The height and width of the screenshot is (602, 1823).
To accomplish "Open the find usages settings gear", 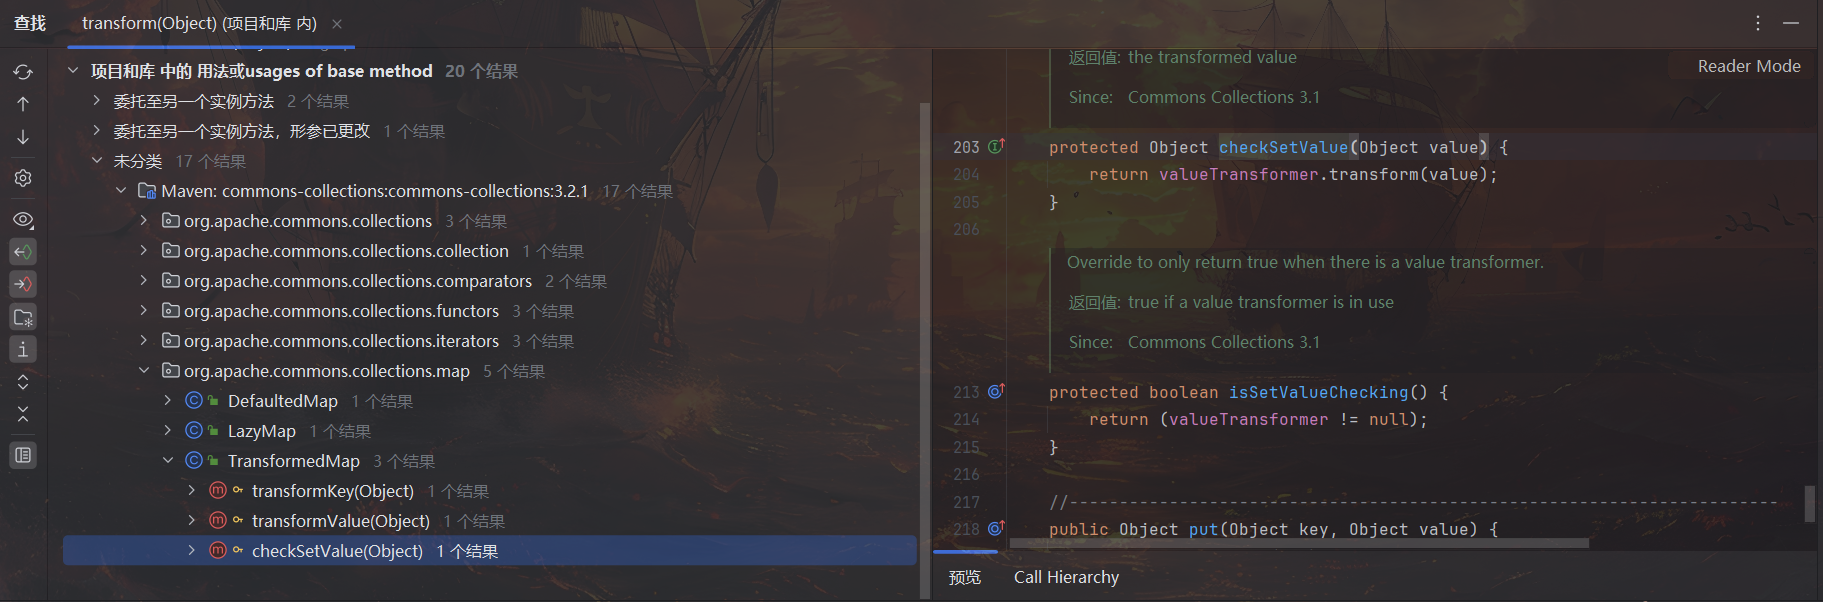I will click(x=23, y=178).
